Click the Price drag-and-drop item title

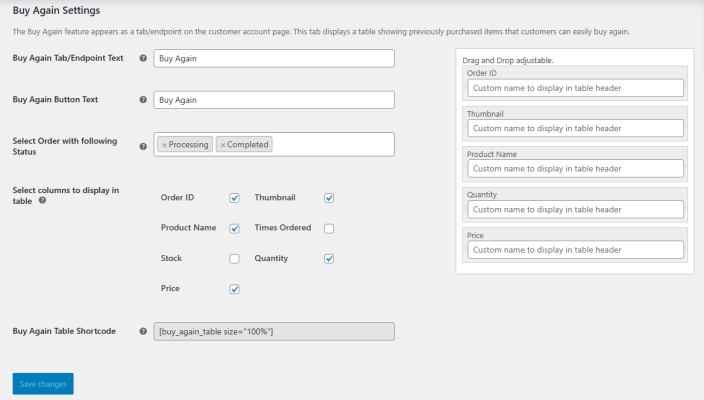[x=475, y=236]
